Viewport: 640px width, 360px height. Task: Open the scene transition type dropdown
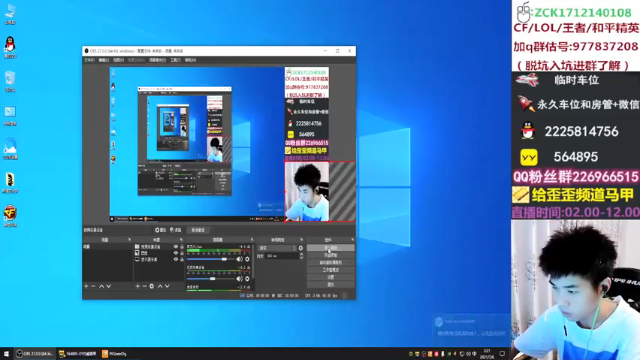277,248
